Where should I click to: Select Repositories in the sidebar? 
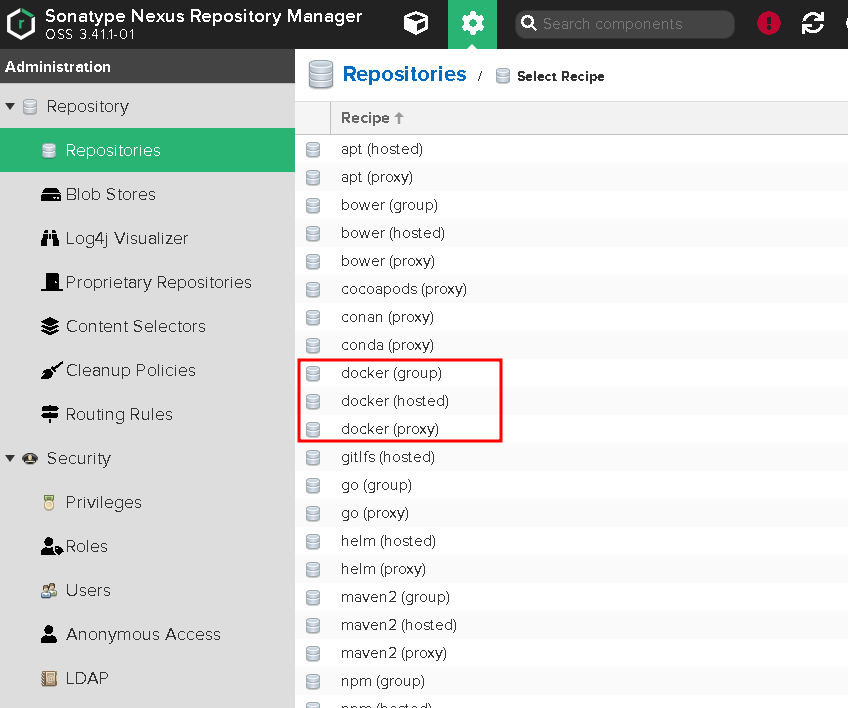pyautogui.click(x=147, y=150)
